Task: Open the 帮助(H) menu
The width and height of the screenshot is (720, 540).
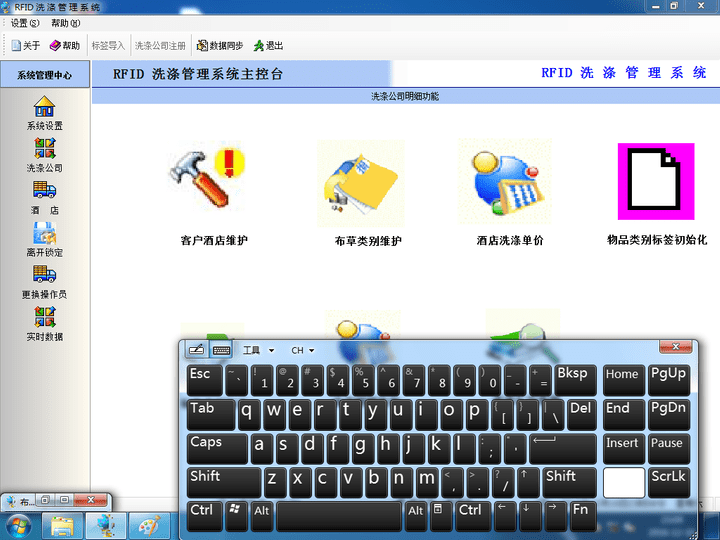Action: pos(66,23)
